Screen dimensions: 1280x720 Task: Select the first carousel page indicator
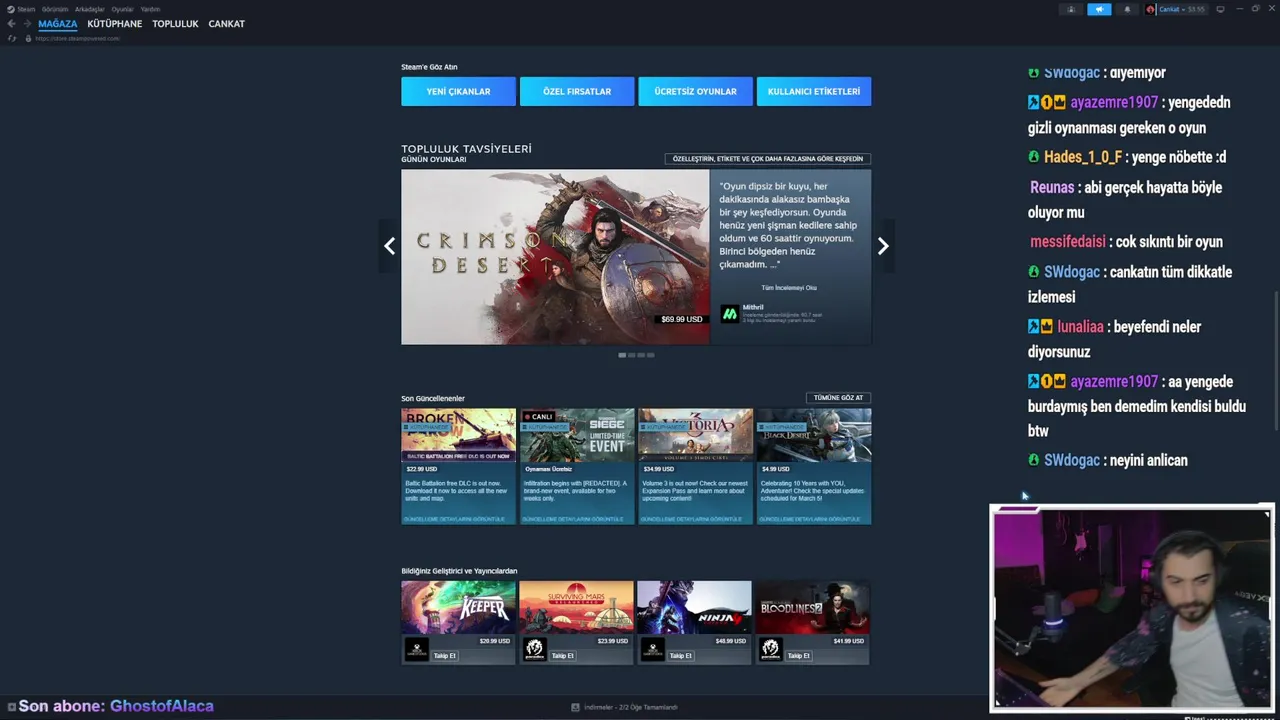click(x=622, y=355)
